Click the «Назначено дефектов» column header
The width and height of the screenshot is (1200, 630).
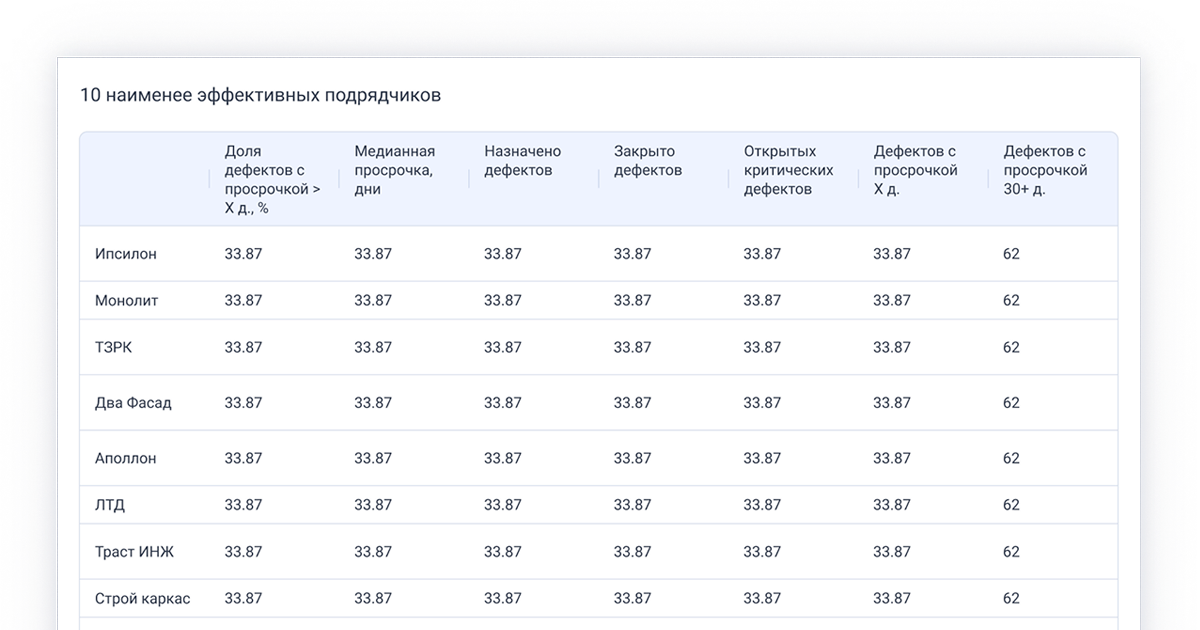[x=525, y=160]
